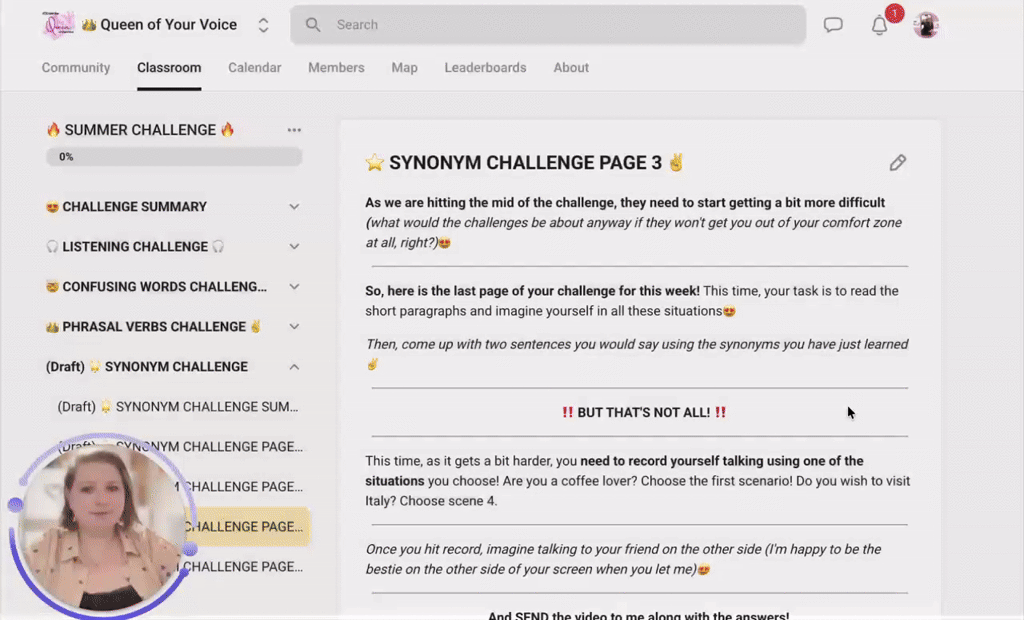Click the search magnifier icon

pyautogui.click(x=313, y=25)
